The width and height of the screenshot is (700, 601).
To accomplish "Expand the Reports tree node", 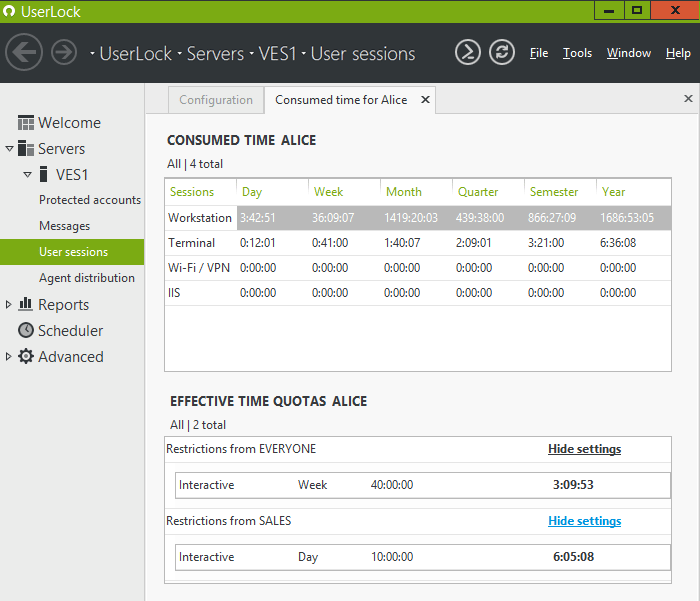I will [8, 305].
